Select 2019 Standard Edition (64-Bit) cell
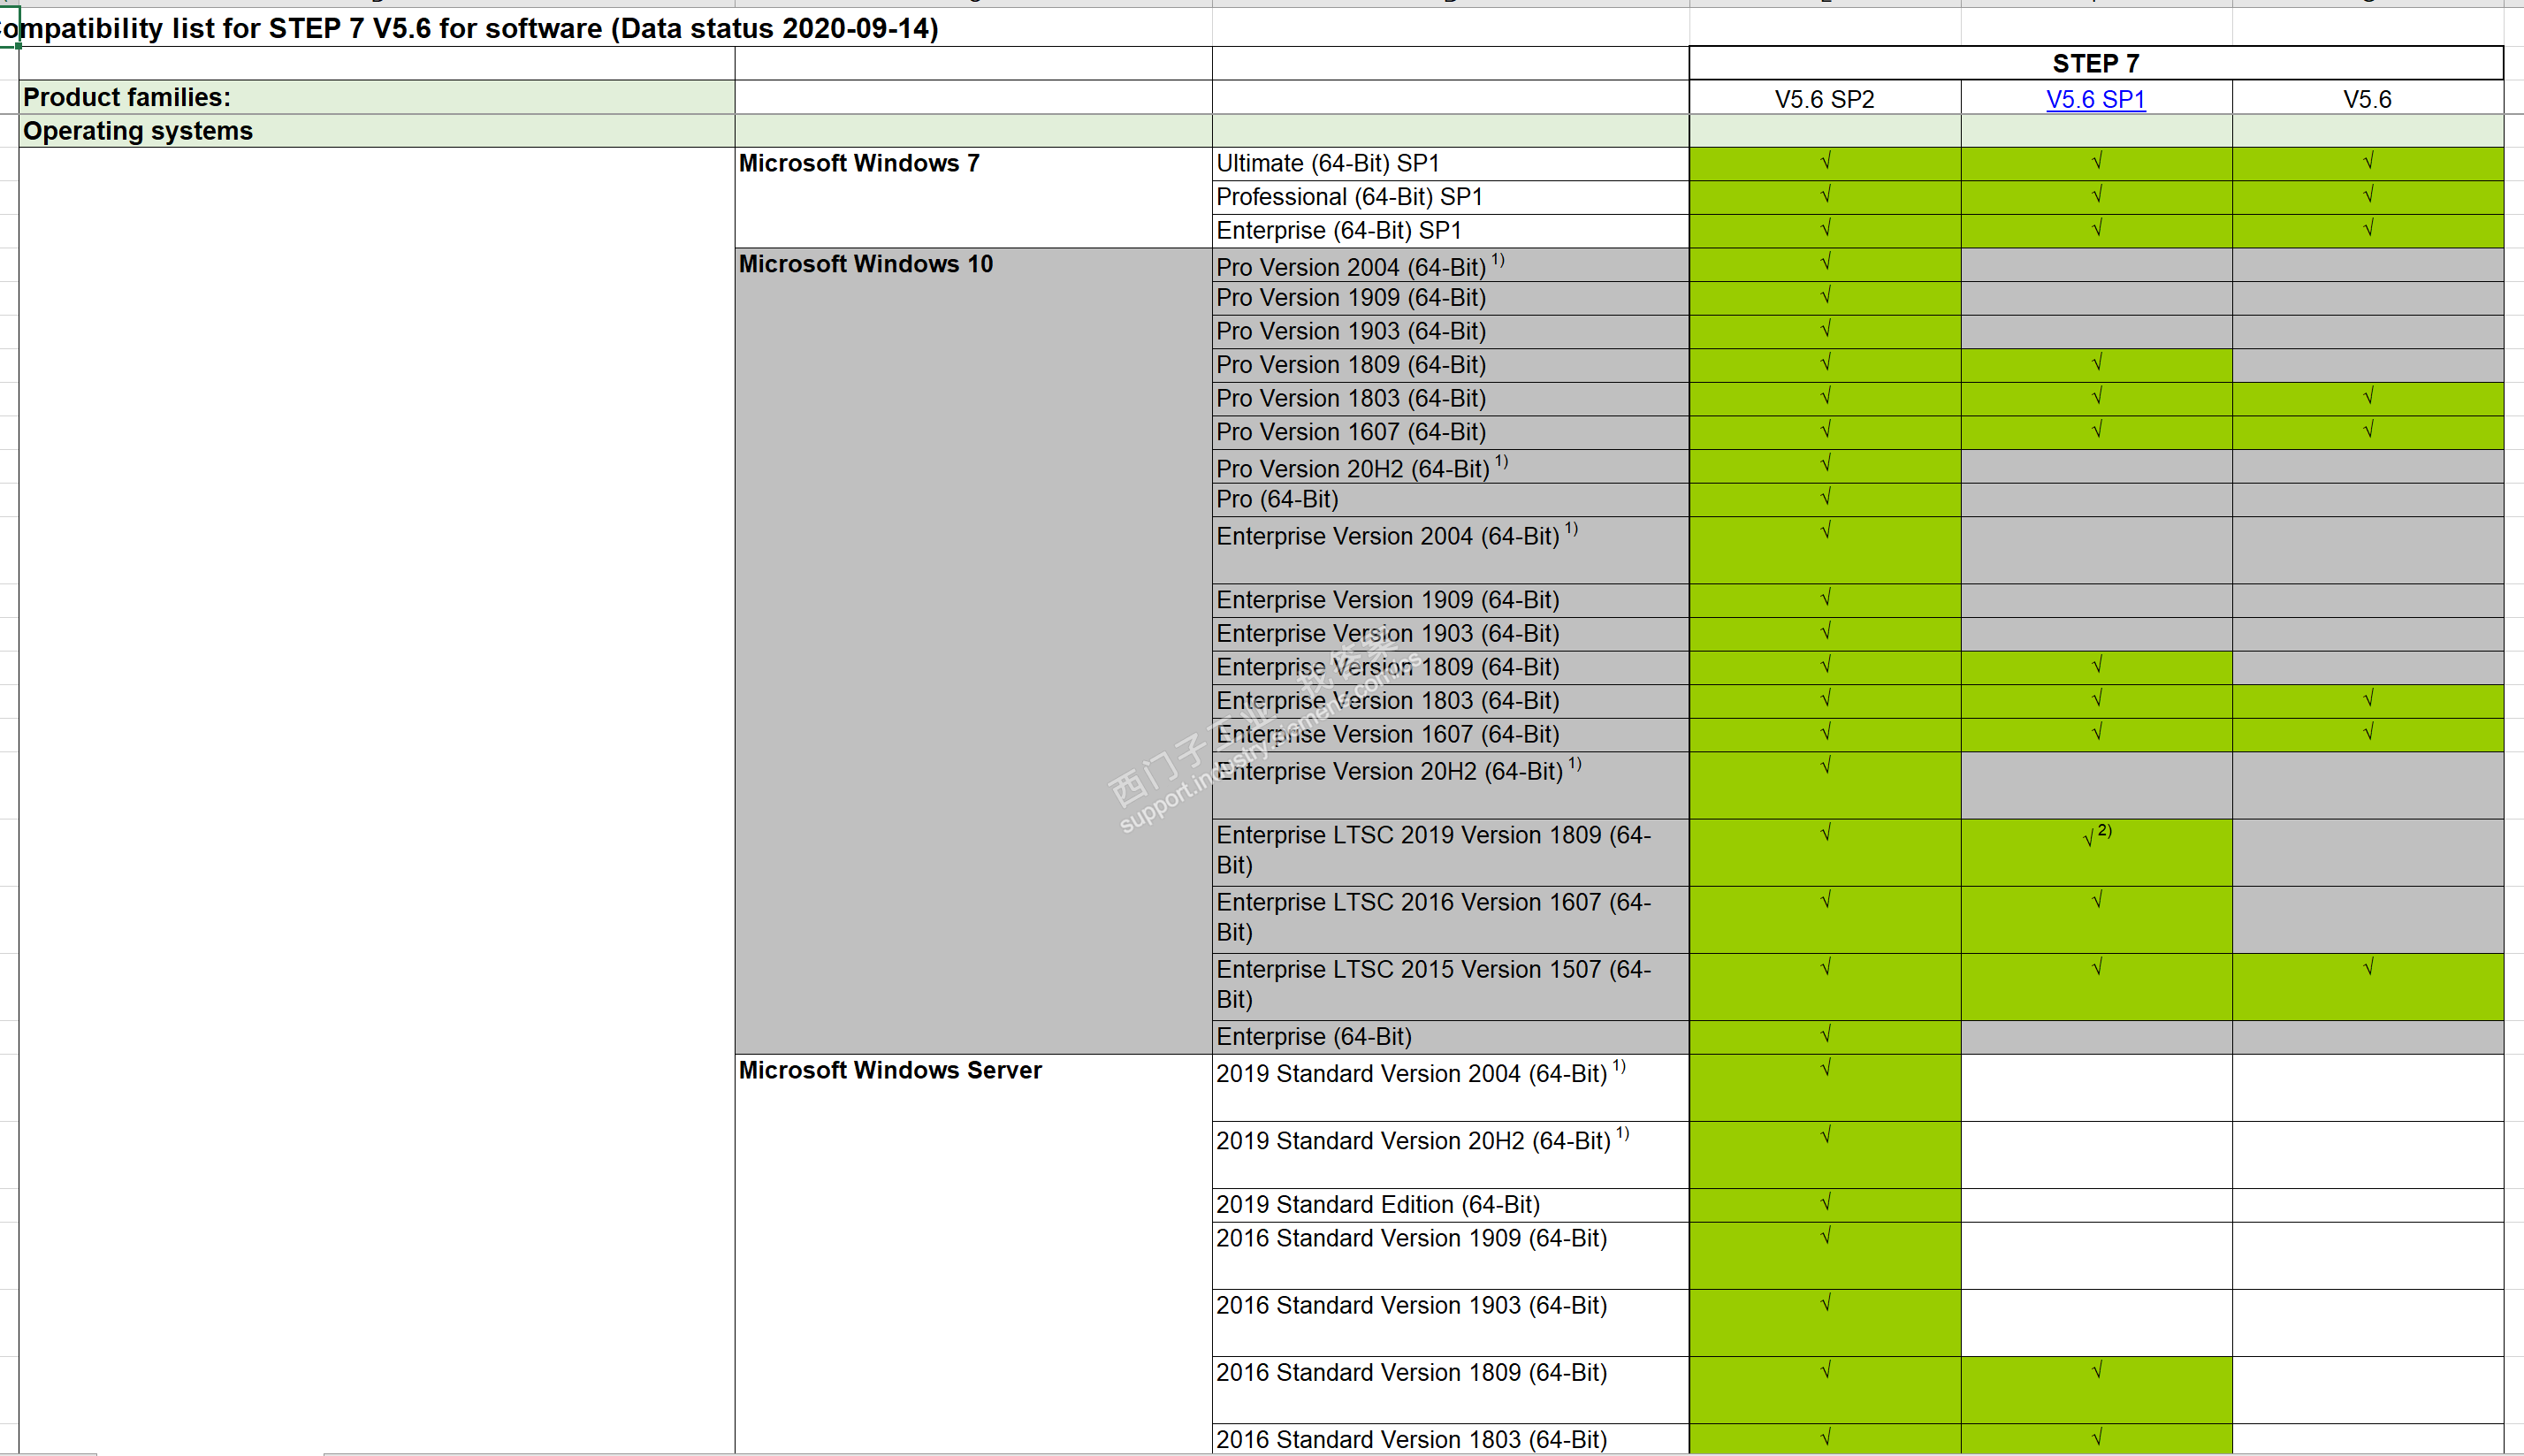Viewport: 2524px width, 1456px height. click(x=1377, y=1205)
